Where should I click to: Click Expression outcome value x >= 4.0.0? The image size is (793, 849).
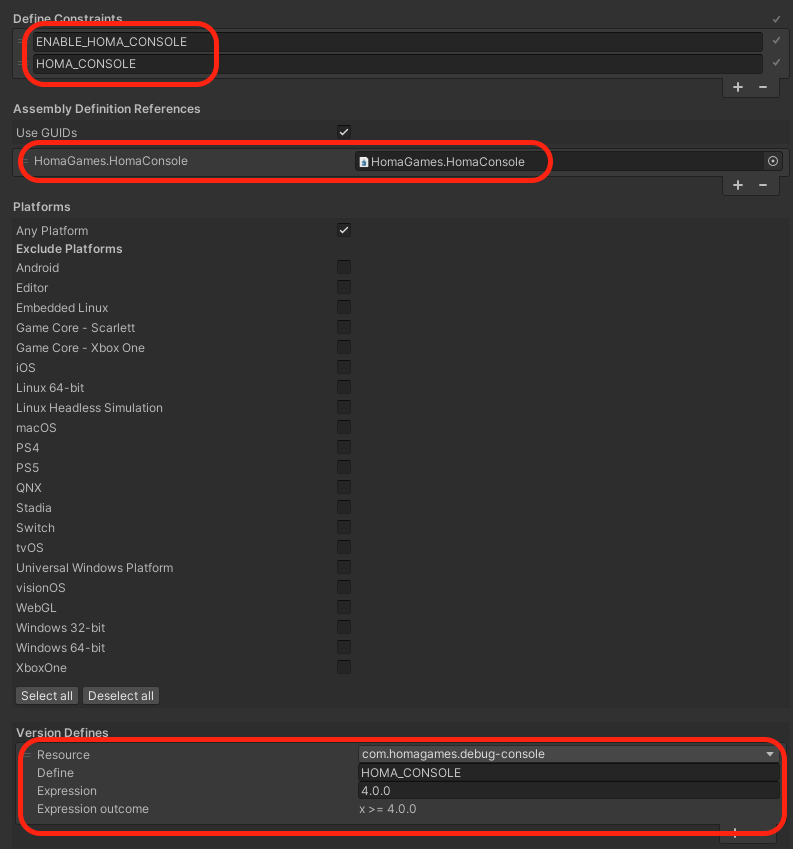click(388, 809)
